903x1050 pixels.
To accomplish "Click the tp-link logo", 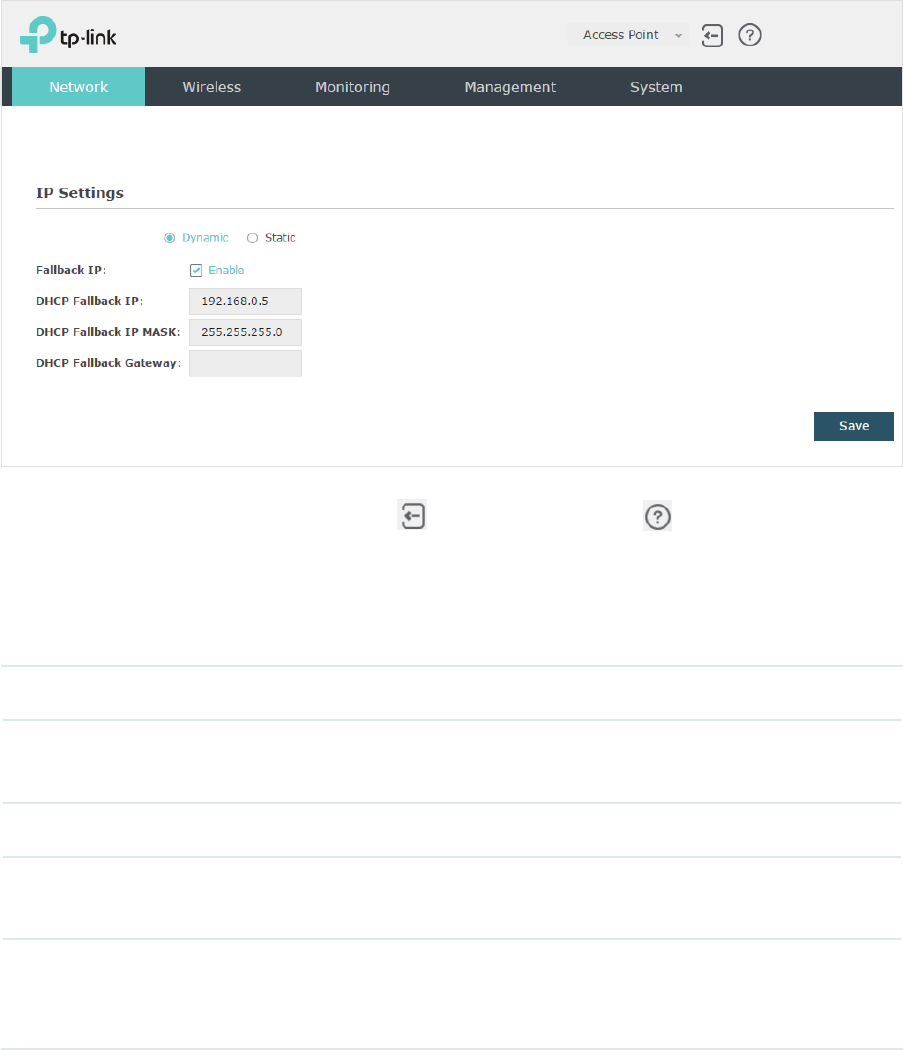I will point(68,35).
